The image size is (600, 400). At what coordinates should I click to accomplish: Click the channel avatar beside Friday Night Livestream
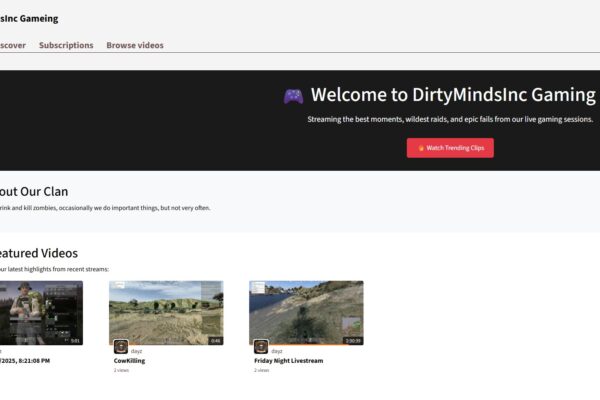pyautogui.click(x=261, y=347)
